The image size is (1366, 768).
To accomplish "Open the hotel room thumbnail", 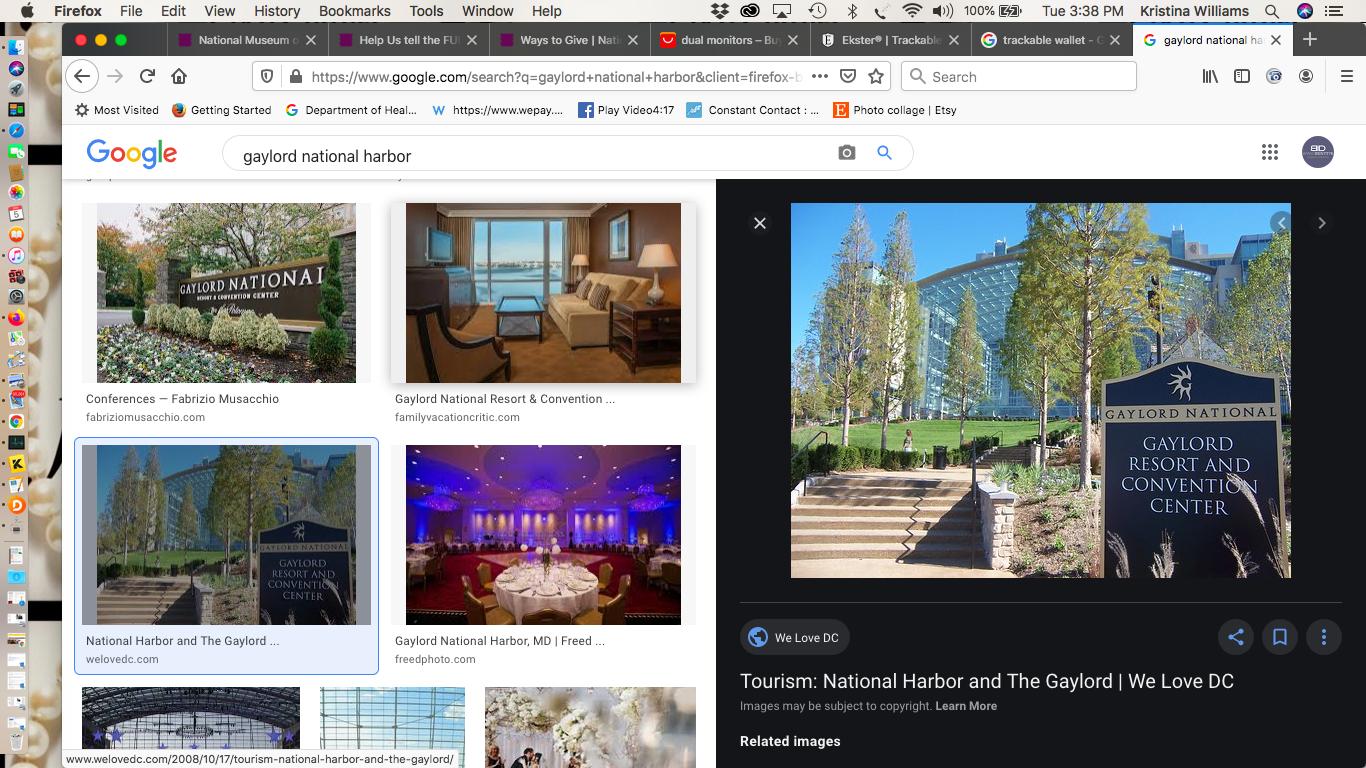I will [543, 293].
